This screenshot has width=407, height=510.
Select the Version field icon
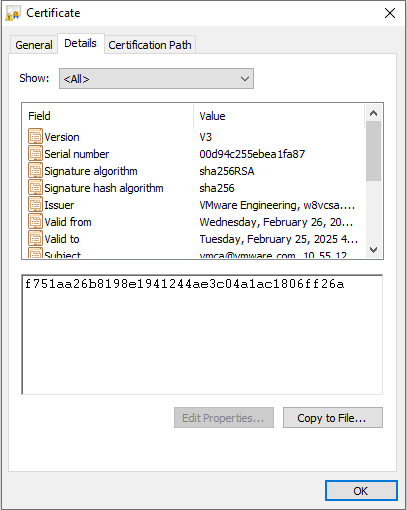click(x=35, y=137)
